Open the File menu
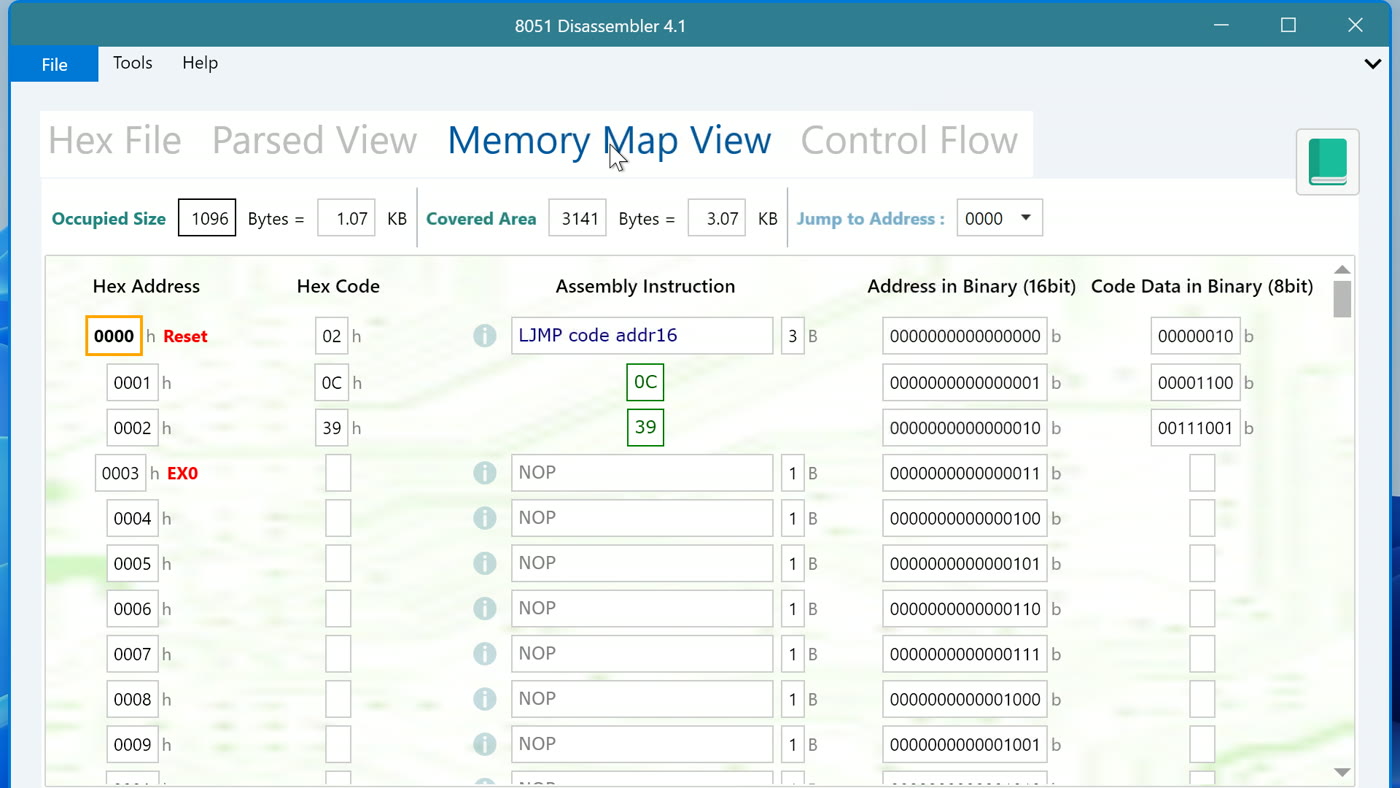 coord(54,64)
